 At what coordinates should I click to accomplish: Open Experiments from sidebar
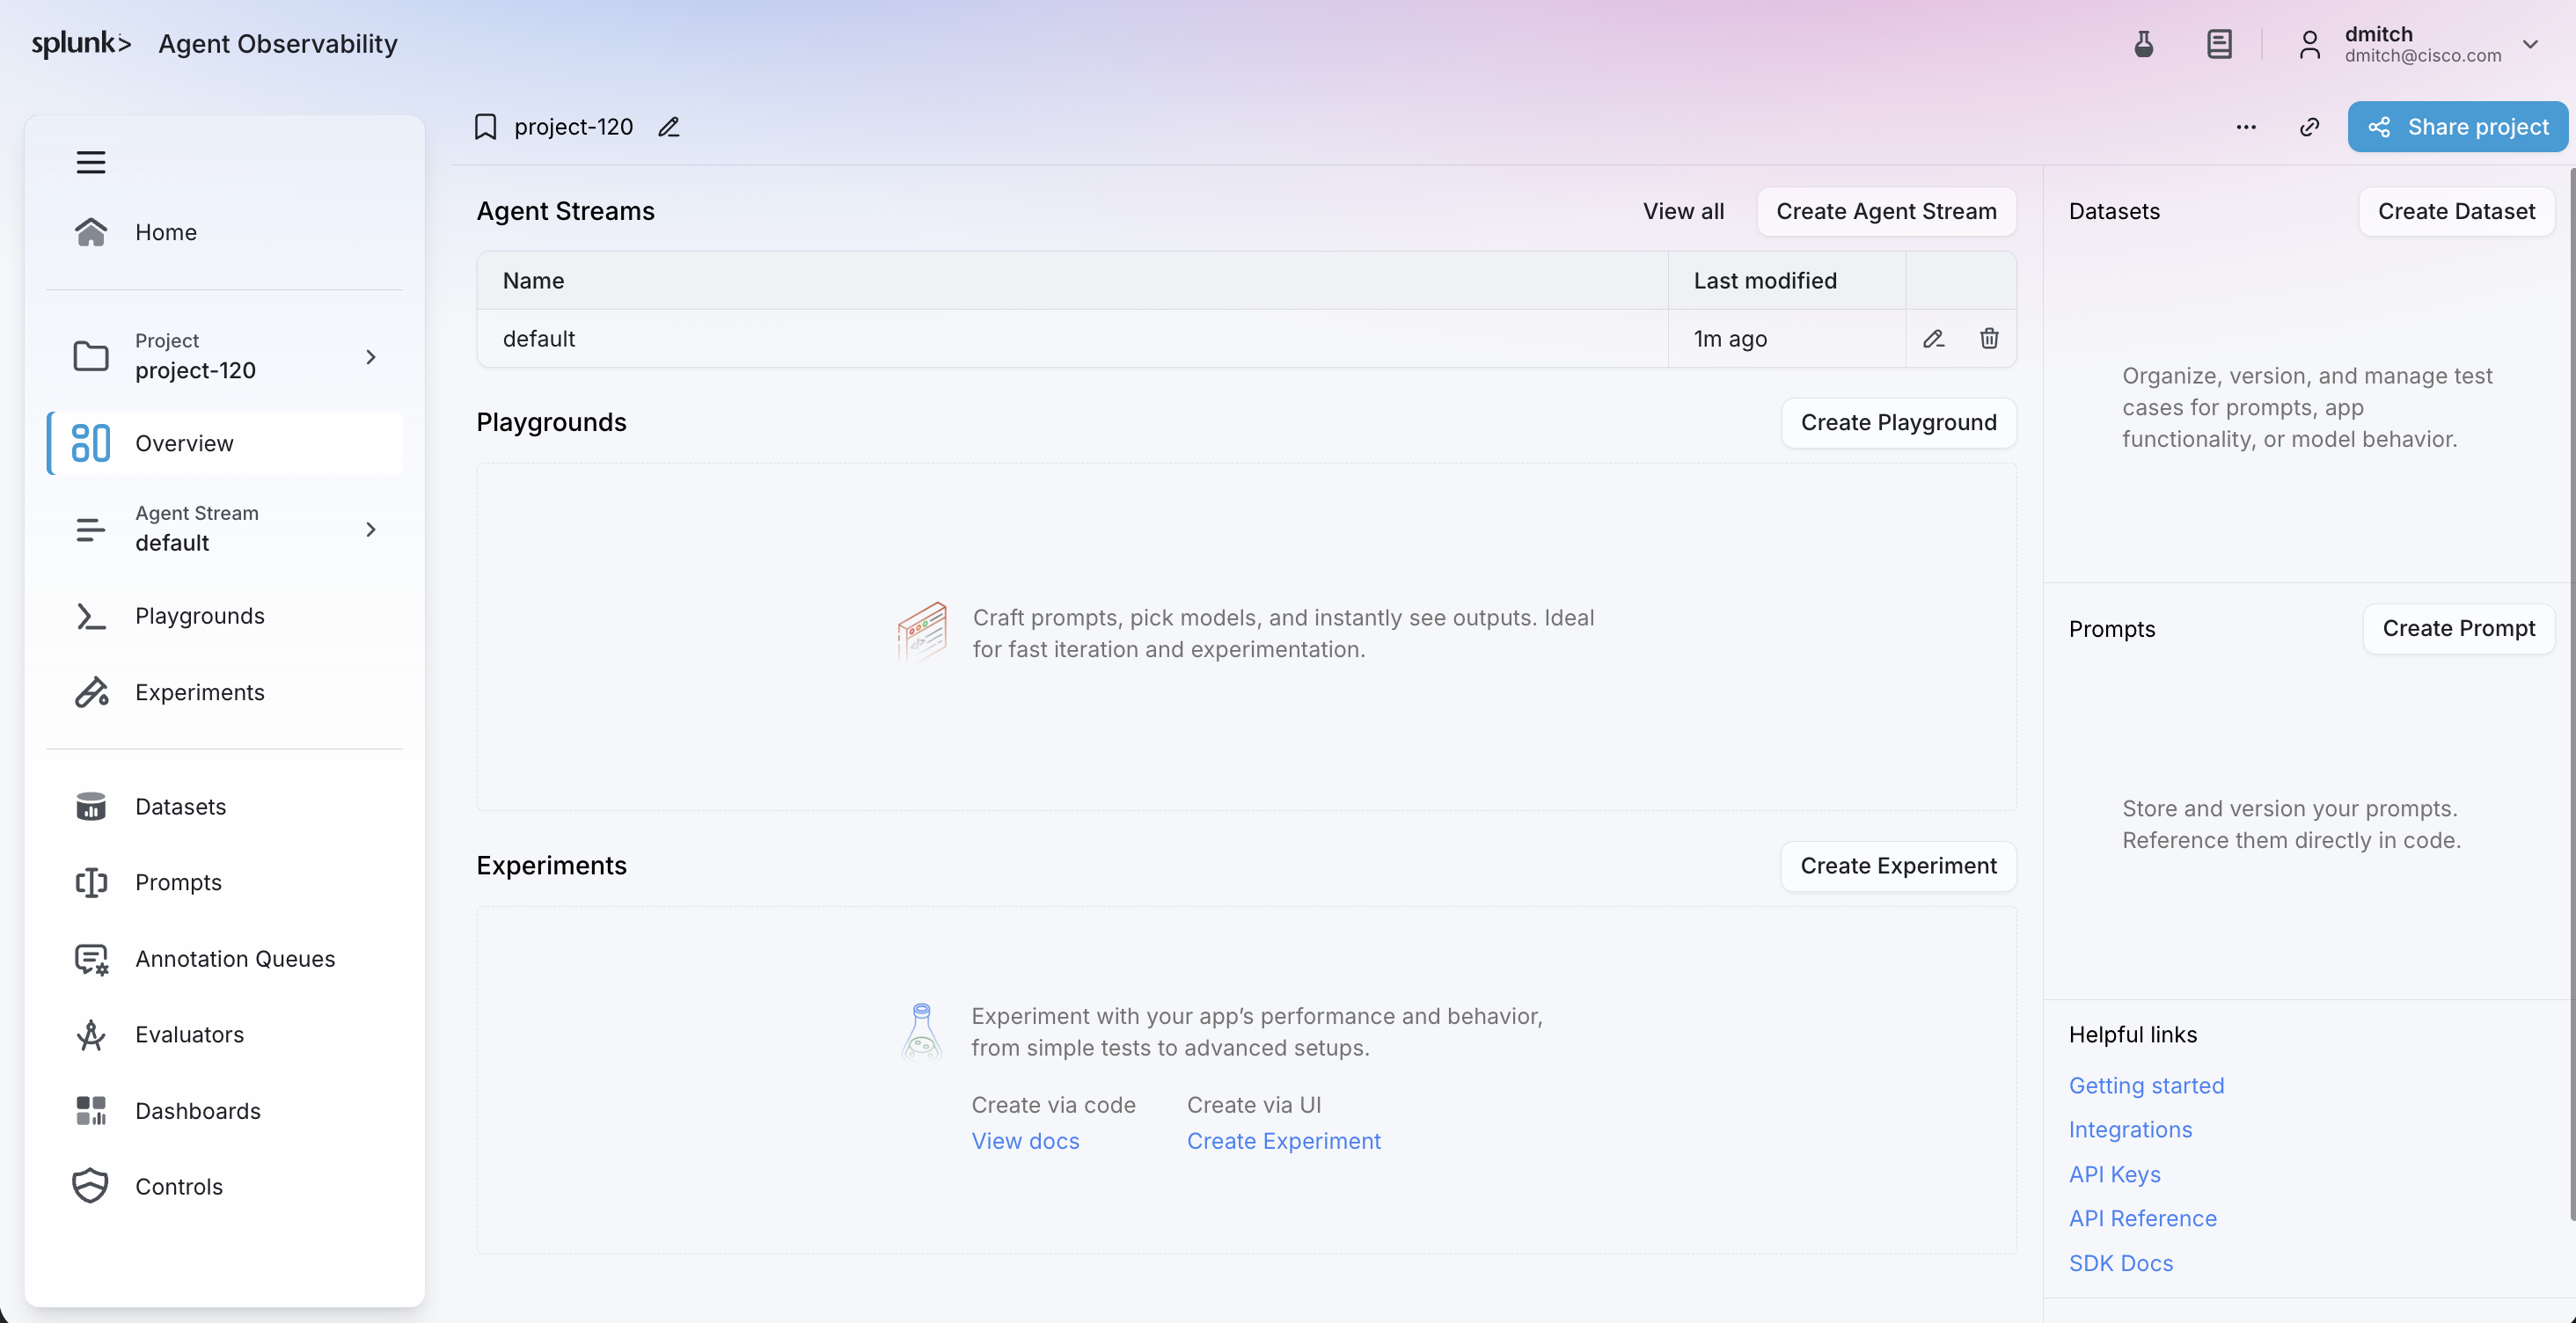point(224,692)
